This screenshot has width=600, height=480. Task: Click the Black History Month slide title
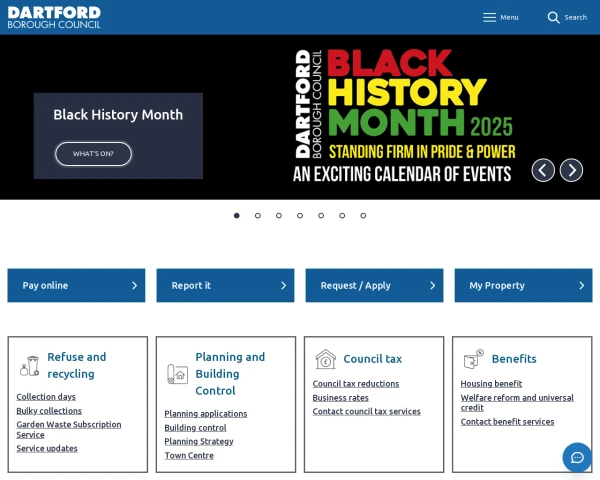point(118,114)
